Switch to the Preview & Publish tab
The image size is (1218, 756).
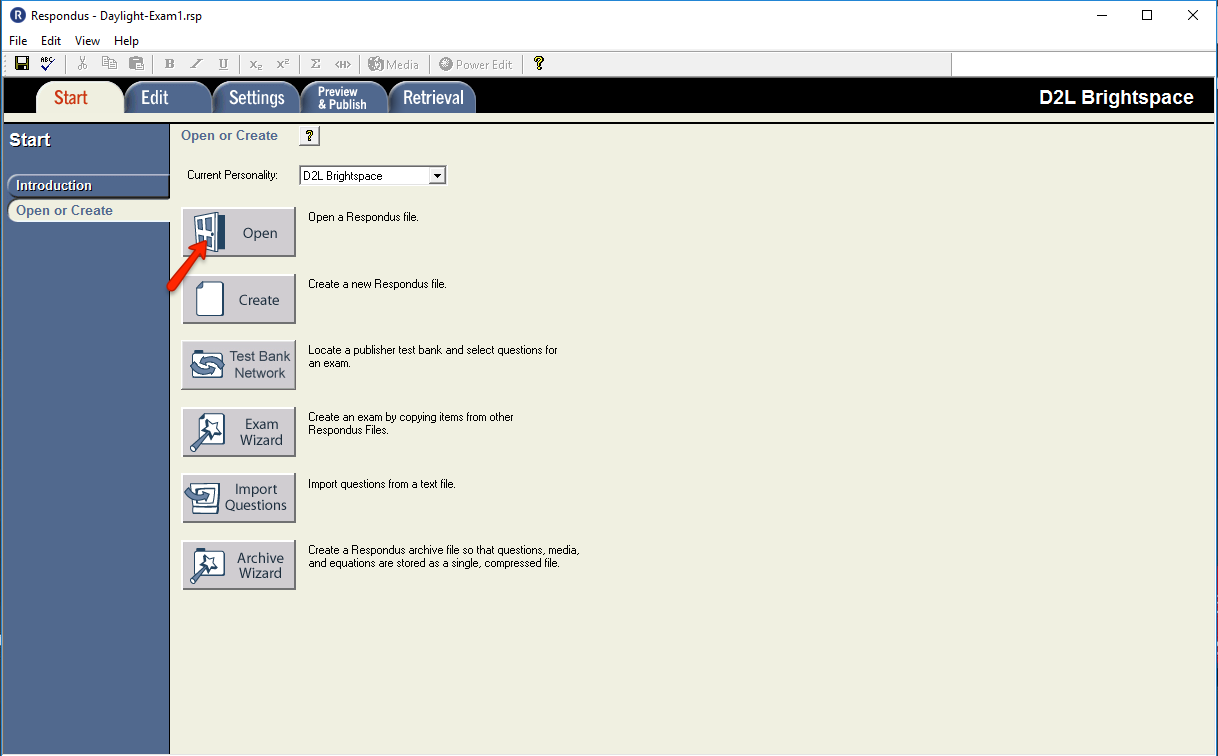pos(343,97)
